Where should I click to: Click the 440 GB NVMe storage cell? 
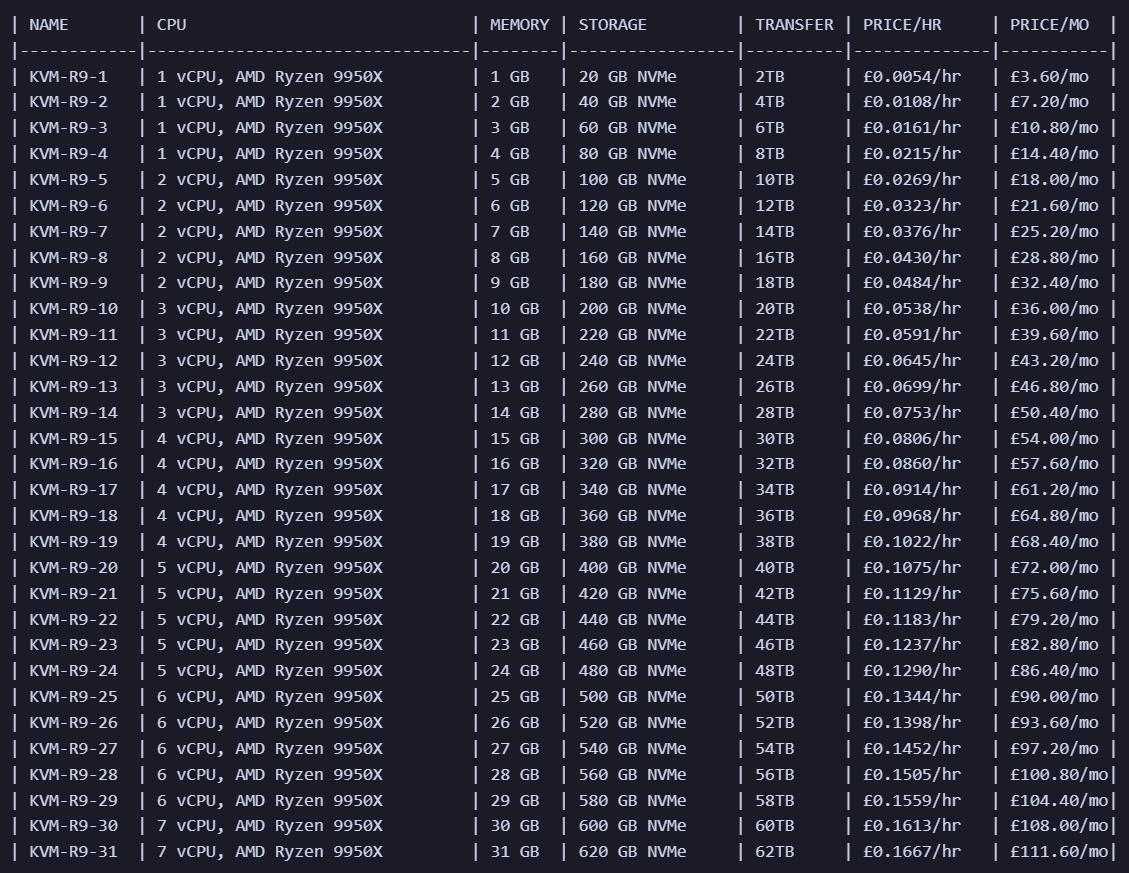tap(632, 619)
